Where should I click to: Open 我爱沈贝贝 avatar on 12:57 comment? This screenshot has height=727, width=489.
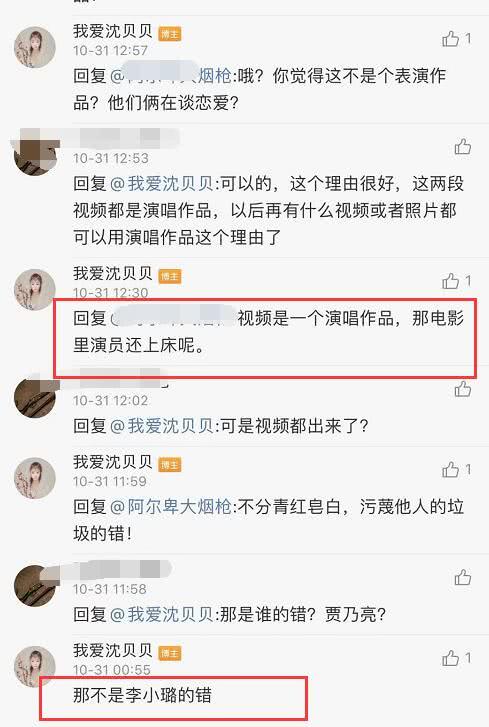[x=35, y=47]
